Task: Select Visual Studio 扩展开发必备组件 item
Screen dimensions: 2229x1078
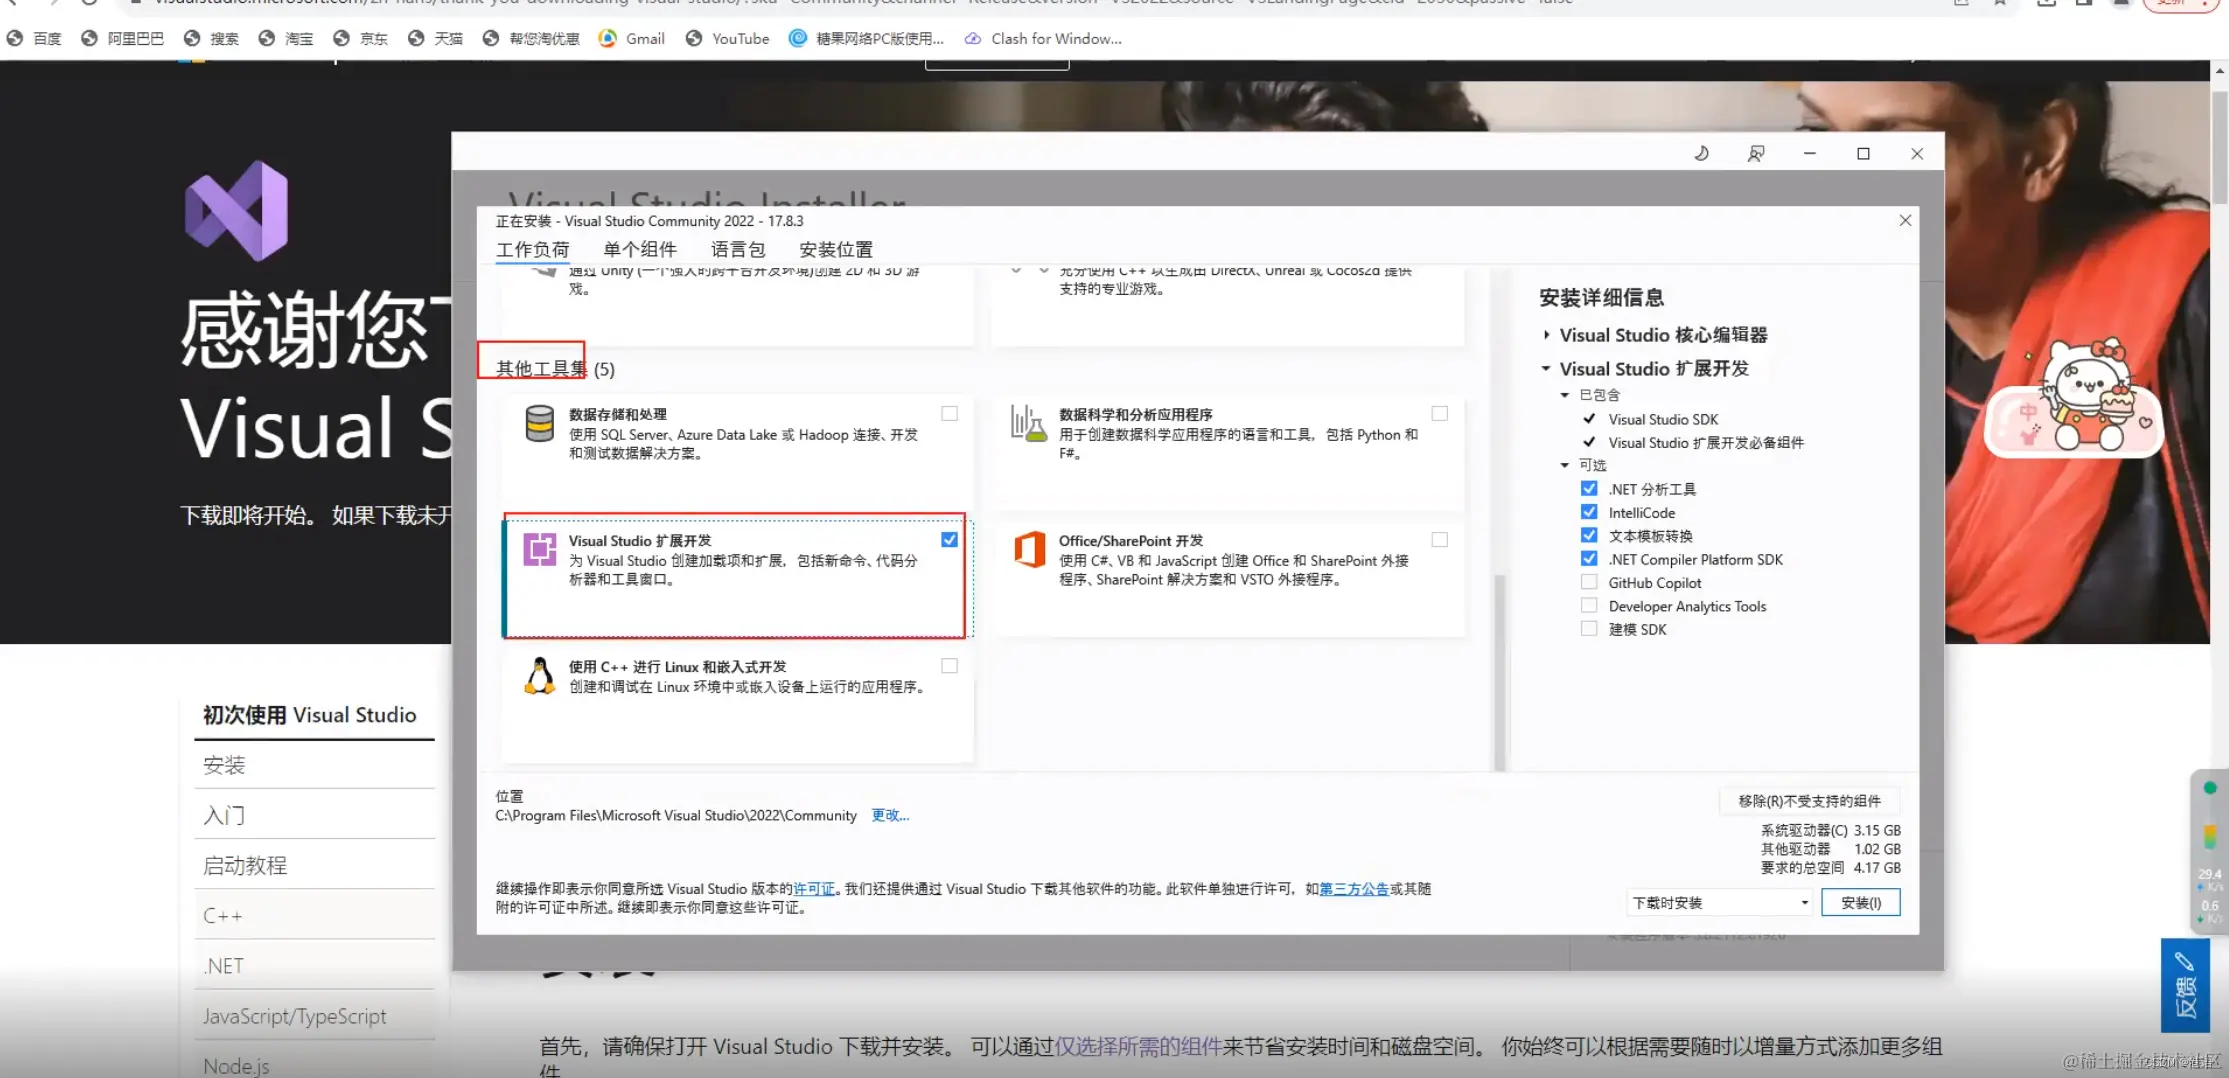Action: pos(1706,442)
